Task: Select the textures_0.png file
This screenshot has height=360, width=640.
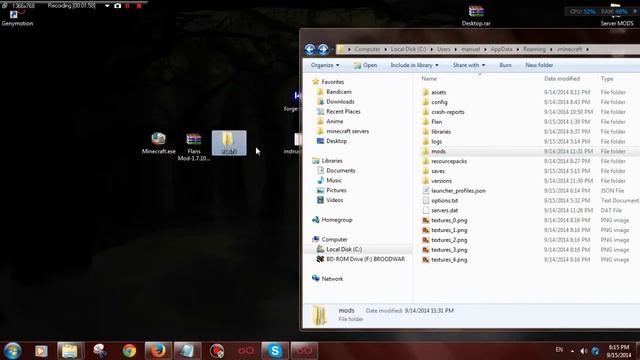Action: 449,220
